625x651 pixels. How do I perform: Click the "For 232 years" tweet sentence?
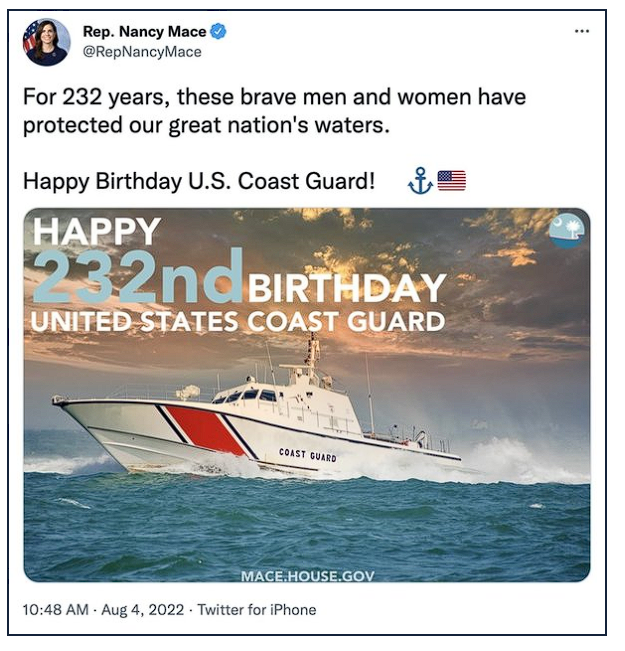[x=274, y=113]
